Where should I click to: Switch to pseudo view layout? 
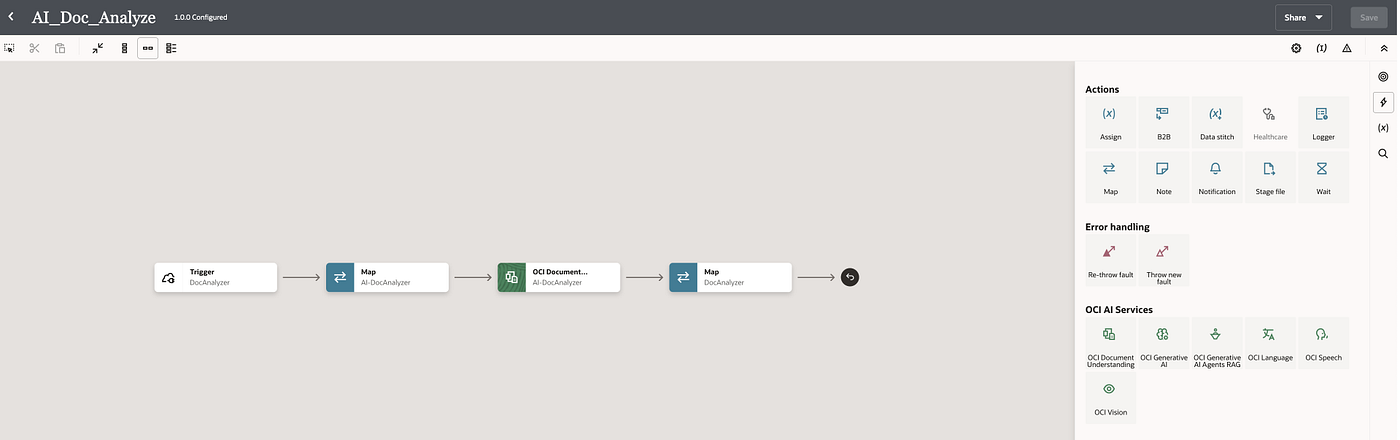pyautogui.click(x=172, y=48)
